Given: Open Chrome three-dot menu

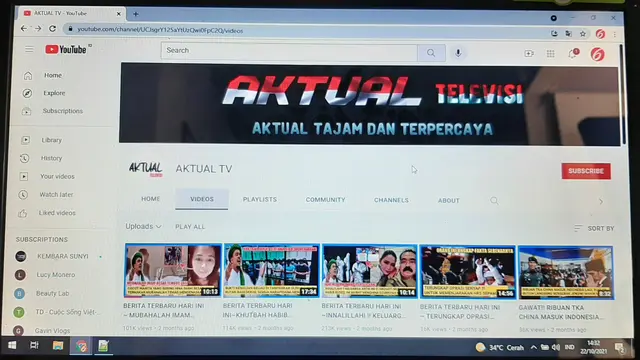Looking at the screenshot, I should pyautogui.click(x=615, y=35).
